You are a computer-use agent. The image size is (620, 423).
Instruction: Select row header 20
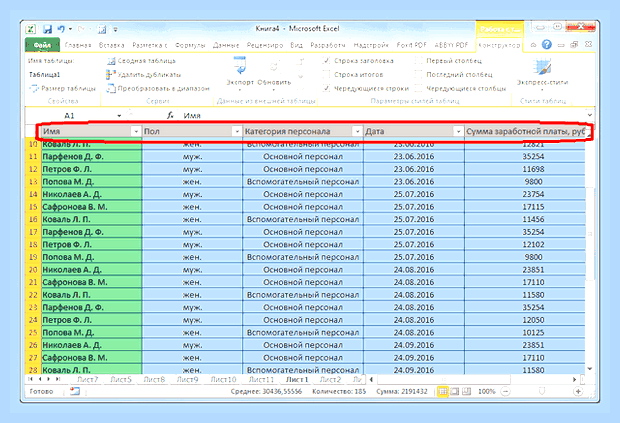(33, 270)
